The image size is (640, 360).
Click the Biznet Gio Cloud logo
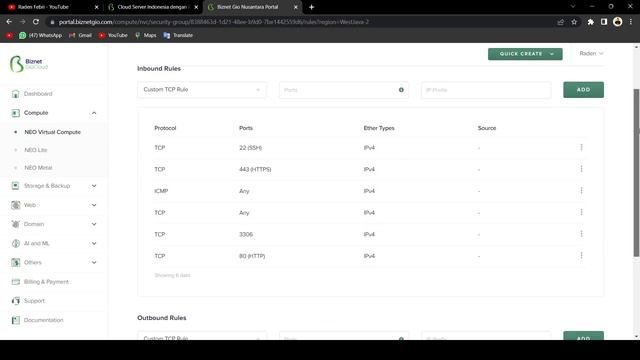click(x=29, y=64)
